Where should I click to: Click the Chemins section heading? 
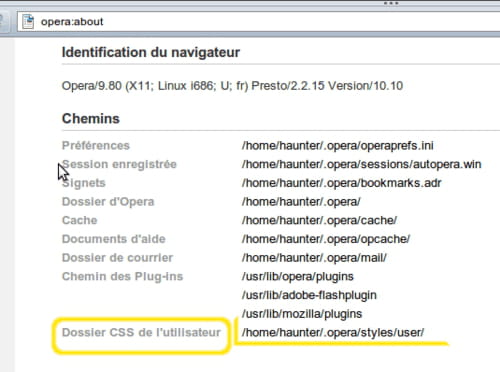tap(91, 119)
